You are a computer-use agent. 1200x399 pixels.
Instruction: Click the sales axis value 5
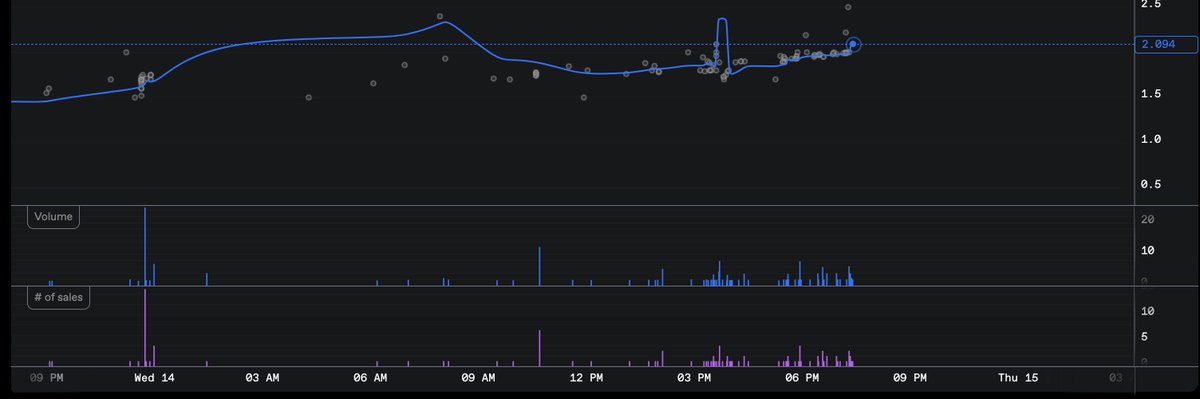coord(1145,336)
